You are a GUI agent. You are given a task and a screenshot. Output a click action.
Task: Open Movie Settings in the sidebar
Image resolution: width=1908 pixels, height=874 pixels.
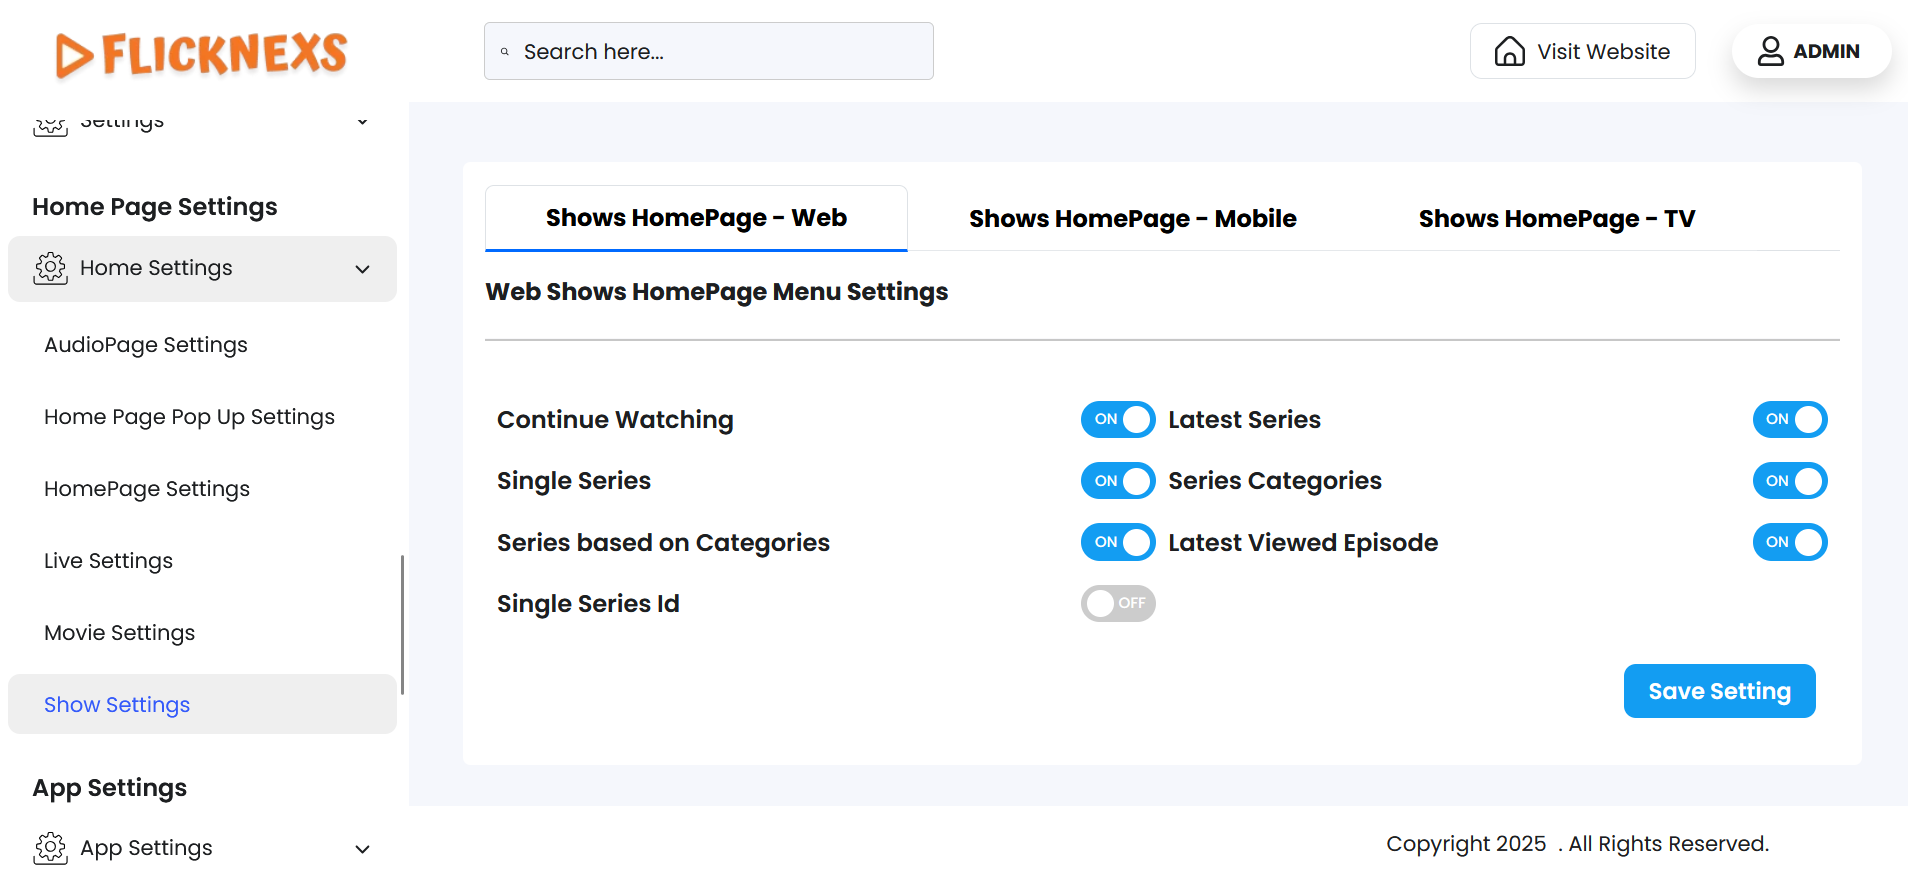(x=120, y=633)
